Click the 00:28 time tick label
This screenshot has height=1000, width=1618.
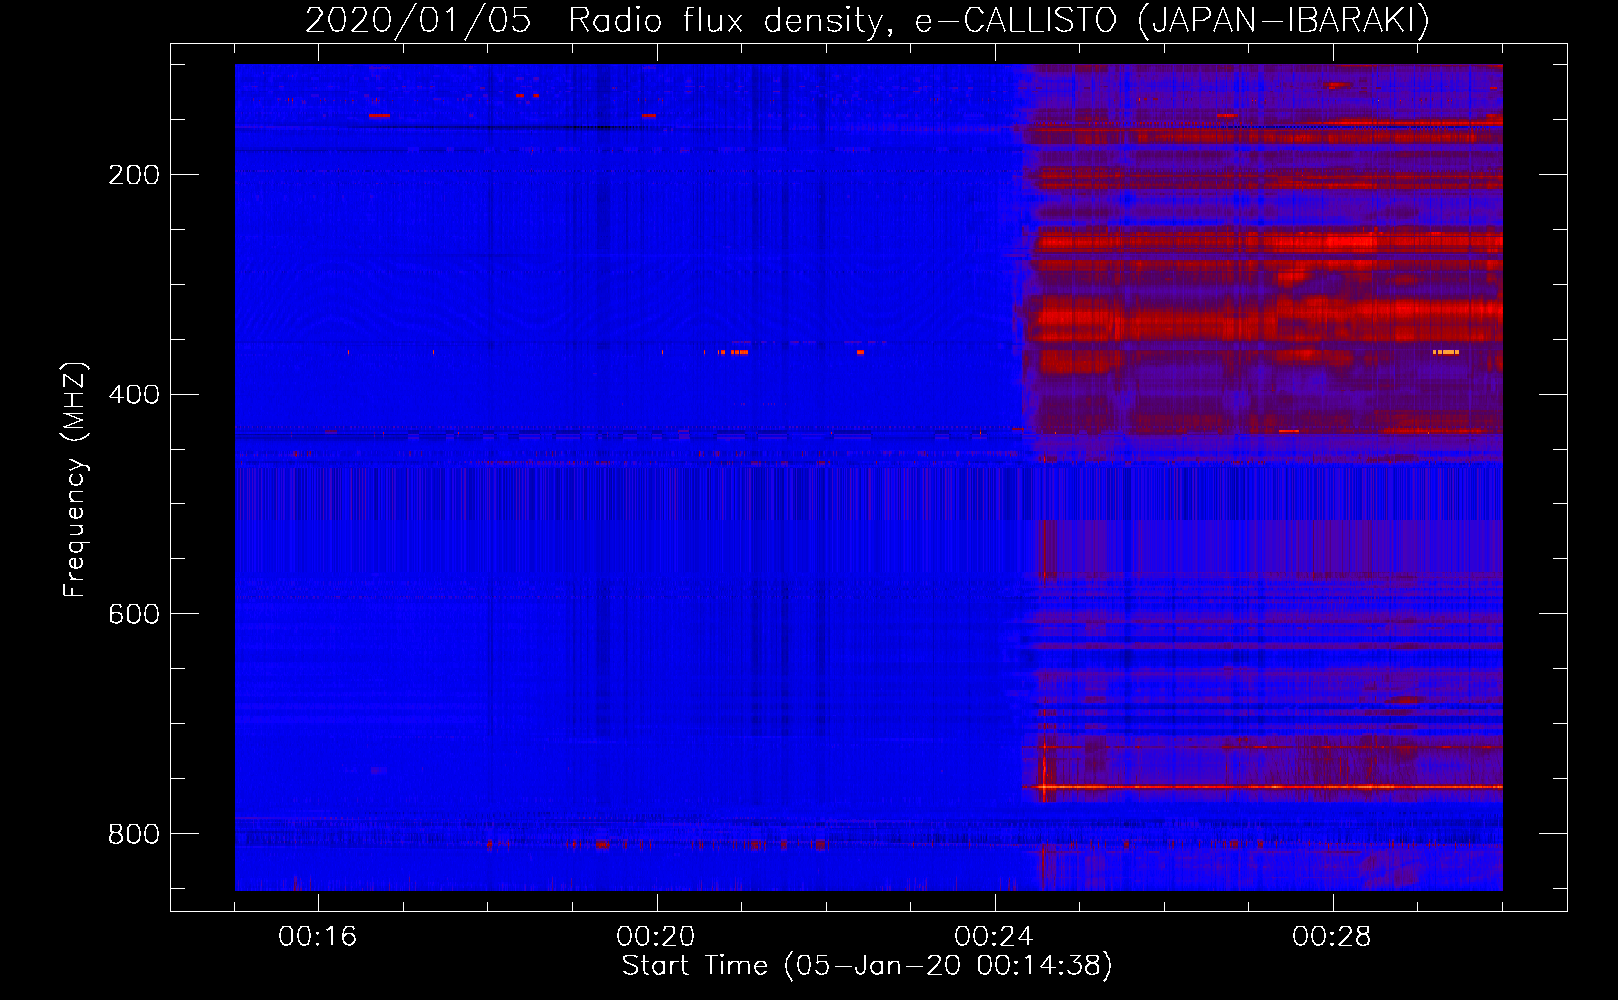[x=1332, y=937]
